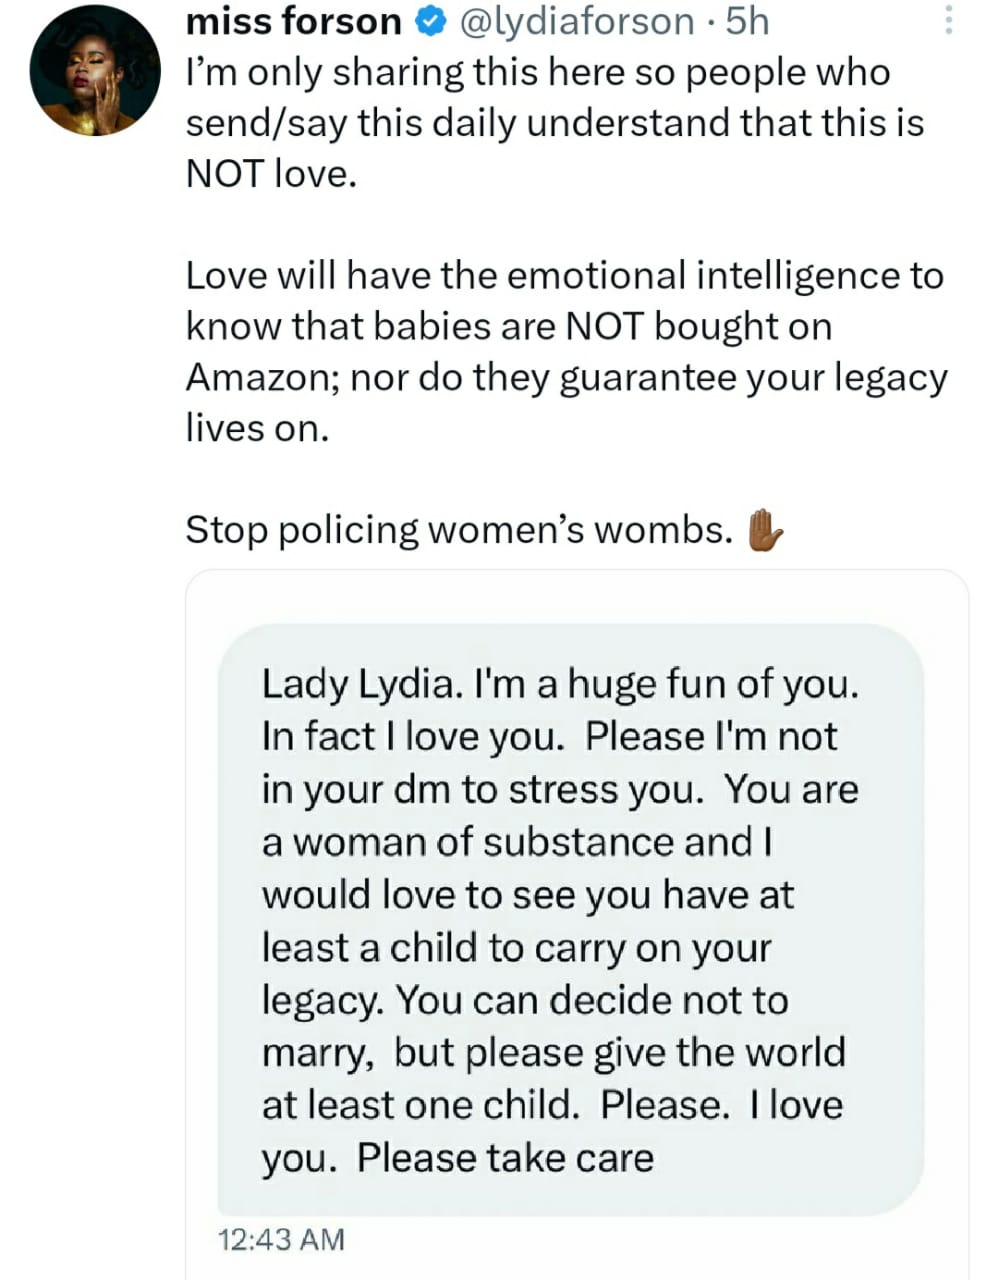Click the "NOT love." text line
The image size is (998, 1280).
click(x=271, y=175)
